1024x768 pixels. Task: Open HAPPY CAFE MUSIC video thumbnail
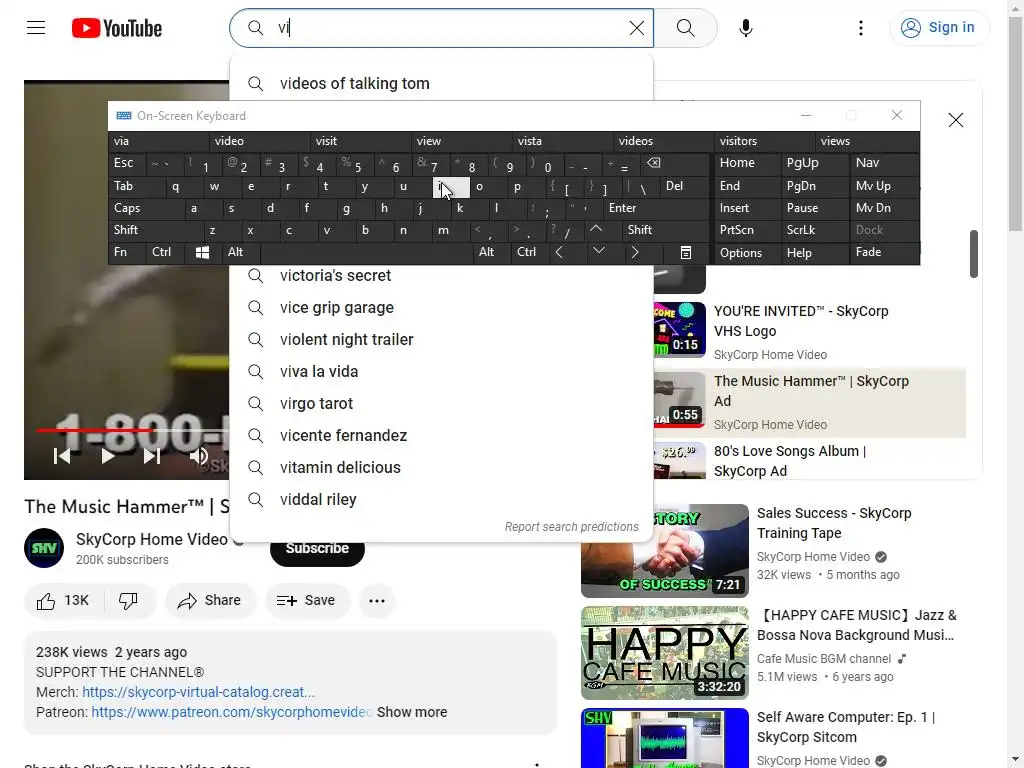(x=665, y=653)
